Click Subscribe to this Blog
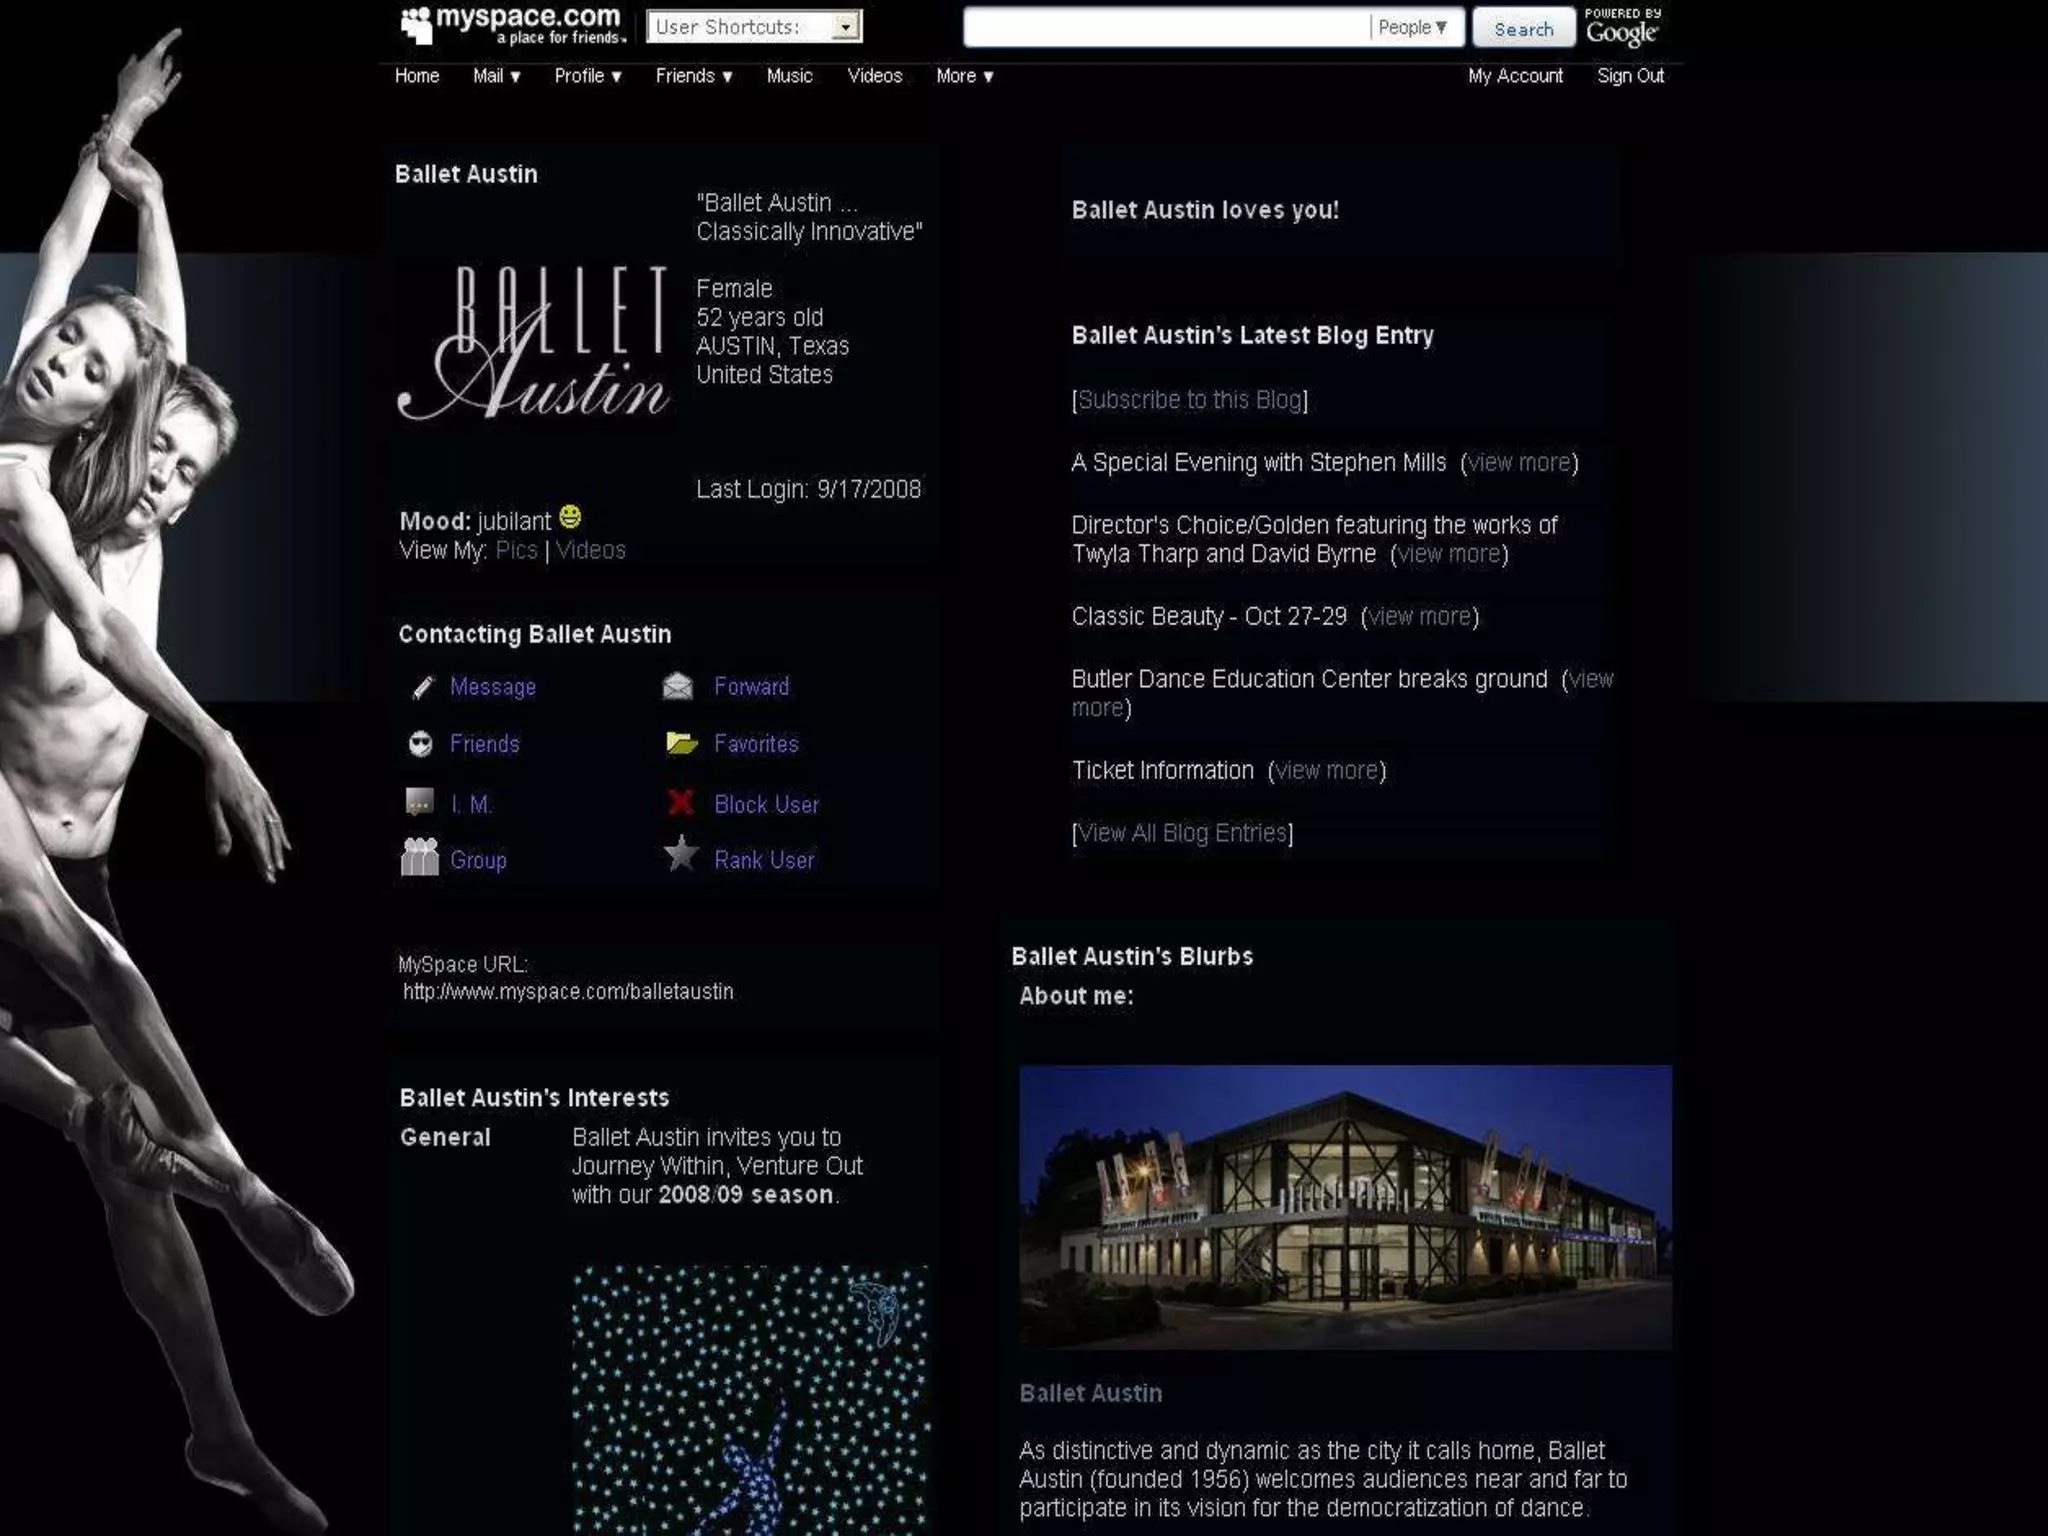 [x=1190, y=400]
